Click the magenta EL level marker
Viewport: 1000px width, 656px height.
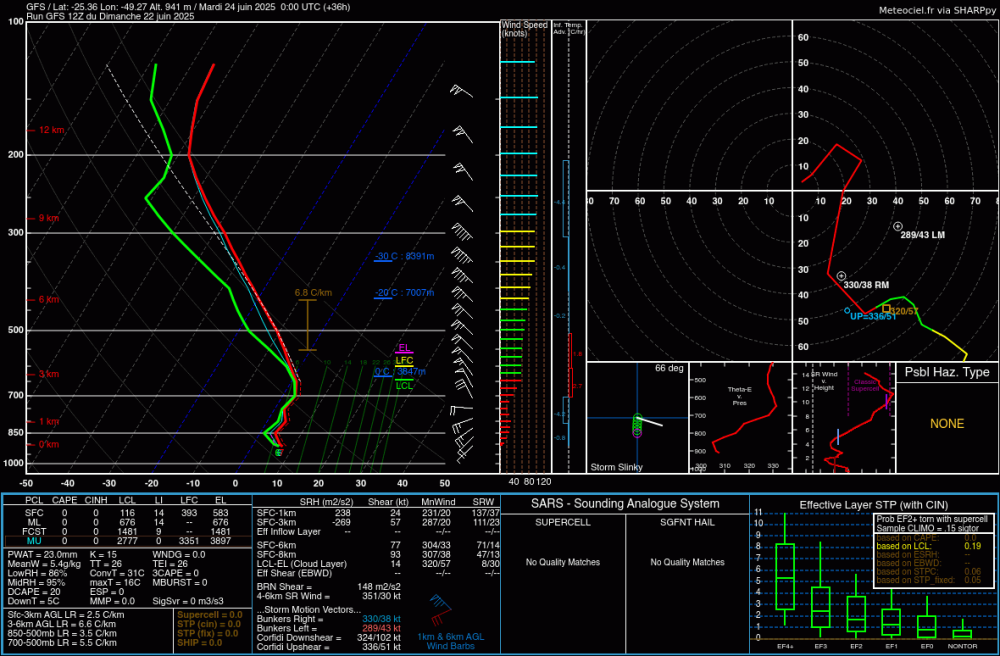[405, 348]
